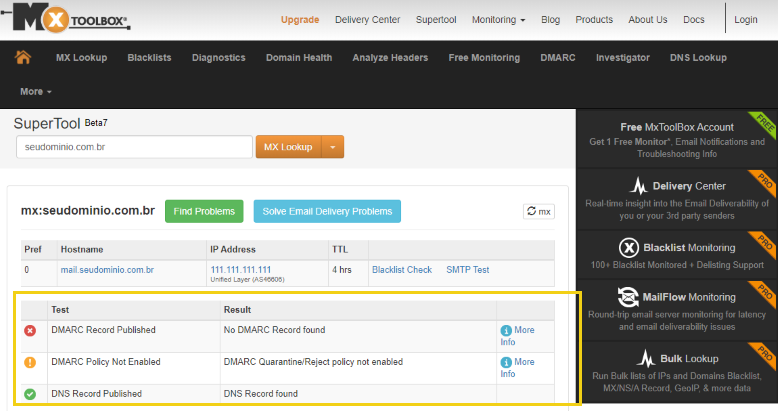Click the Delivery Center pulse icon
The height and width of the screenshot is (411, 778).
(x=639, y=186)
